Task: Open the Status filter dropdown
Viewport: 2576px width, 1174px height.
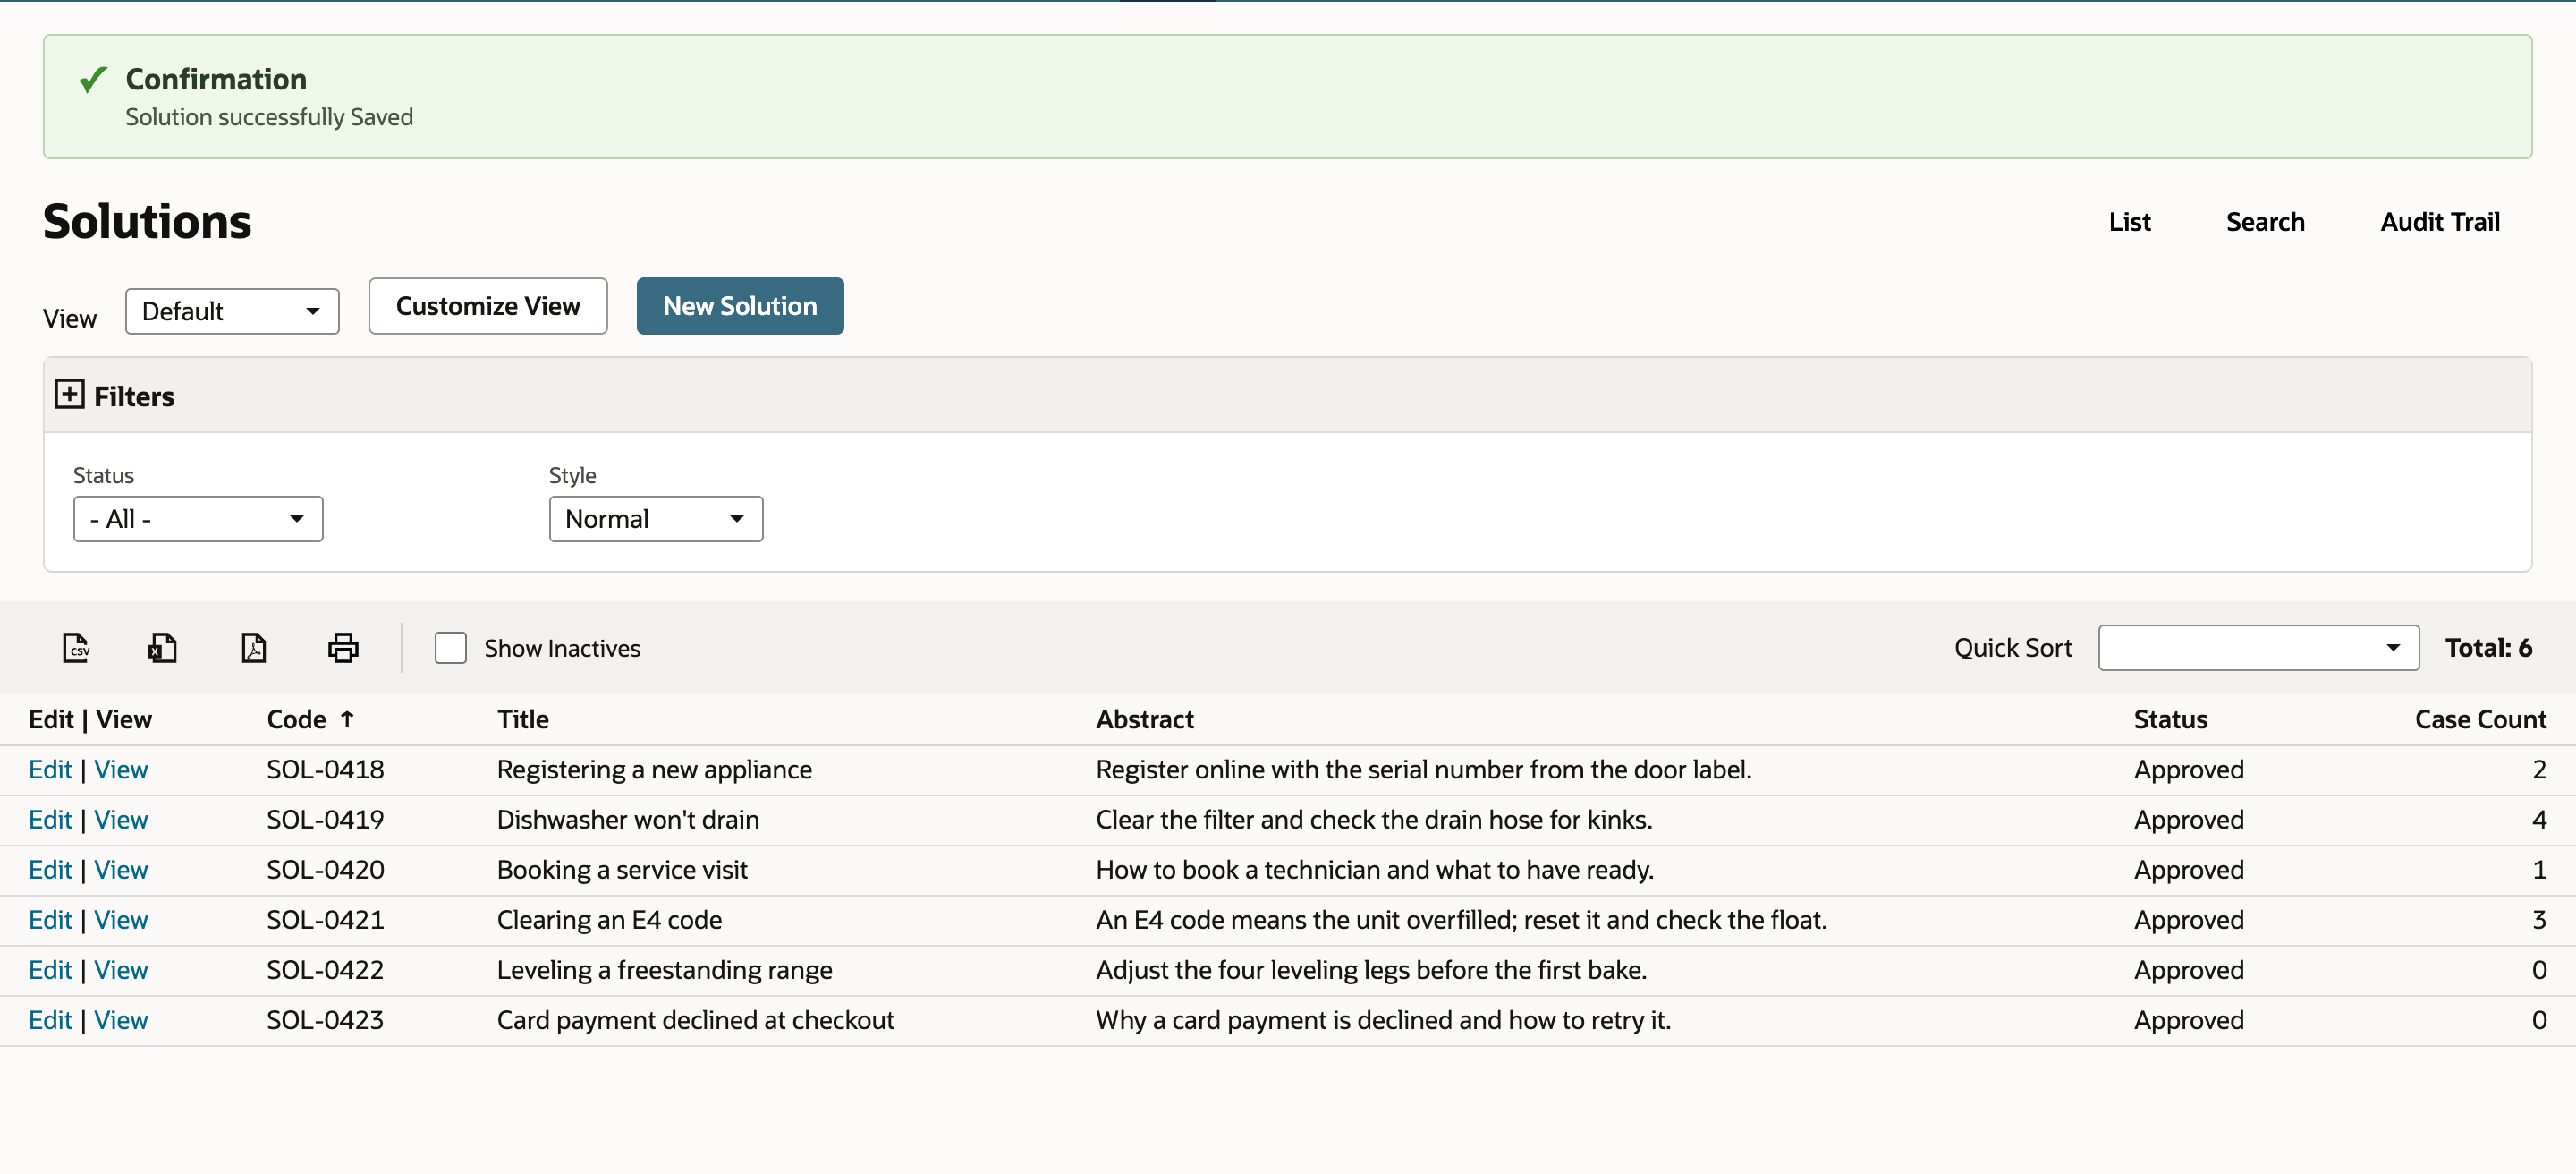Action: click(x=198, y=519)
